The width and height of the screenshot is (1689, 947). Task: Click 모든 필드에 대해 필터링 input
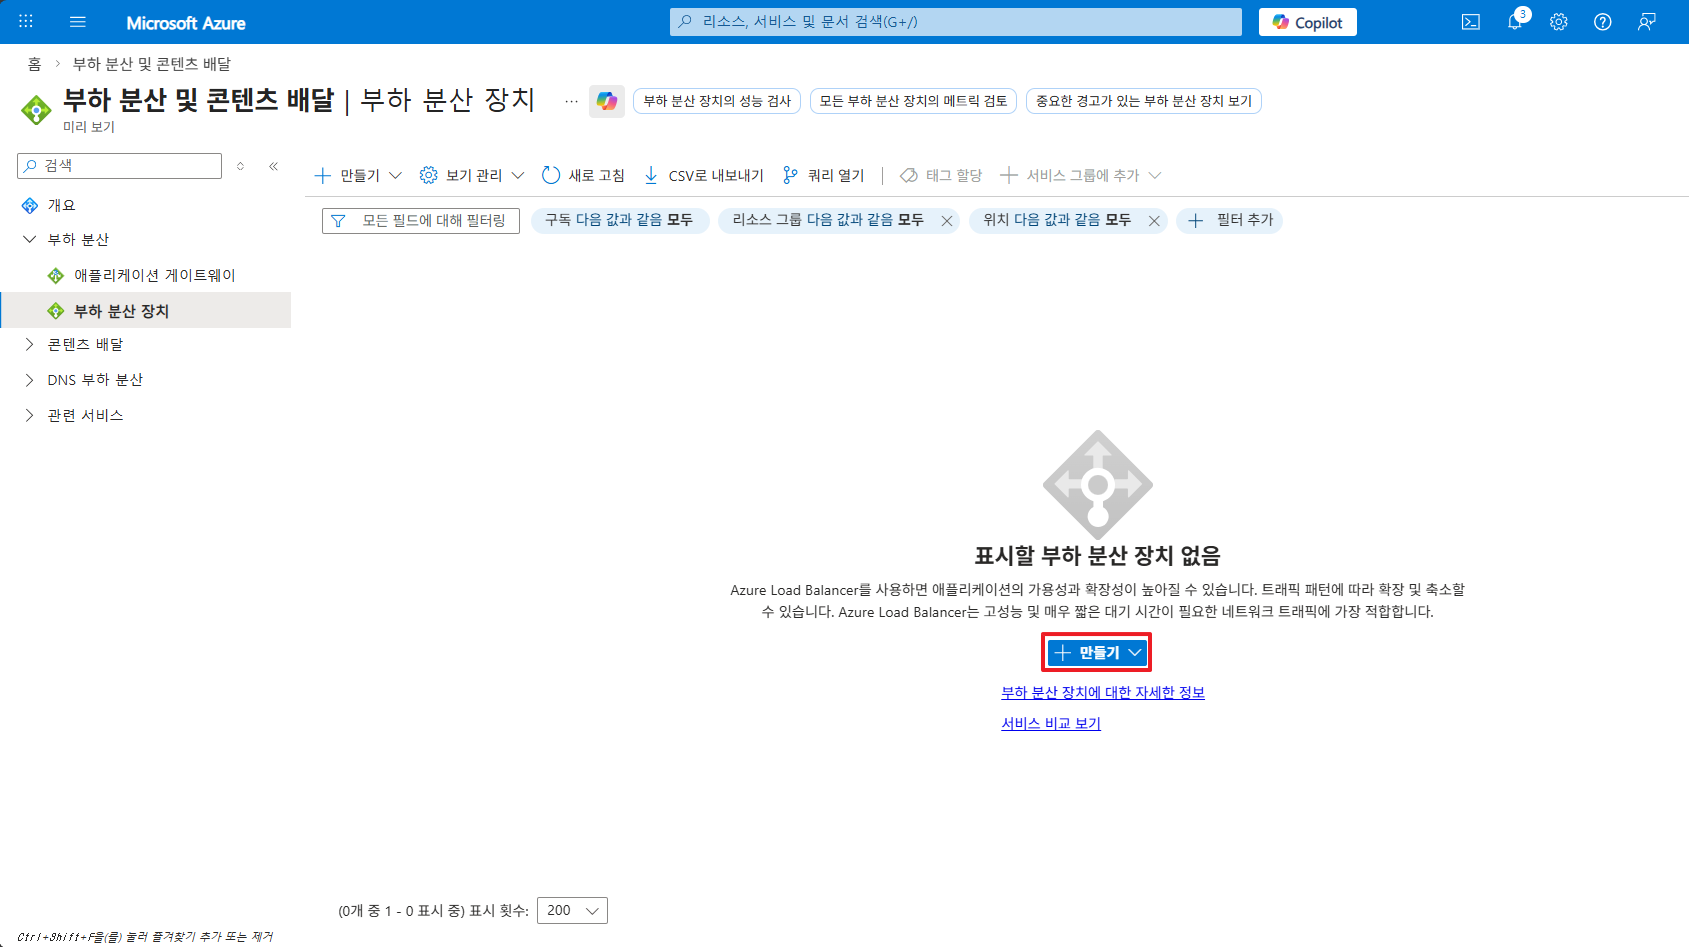pos(421,221)
